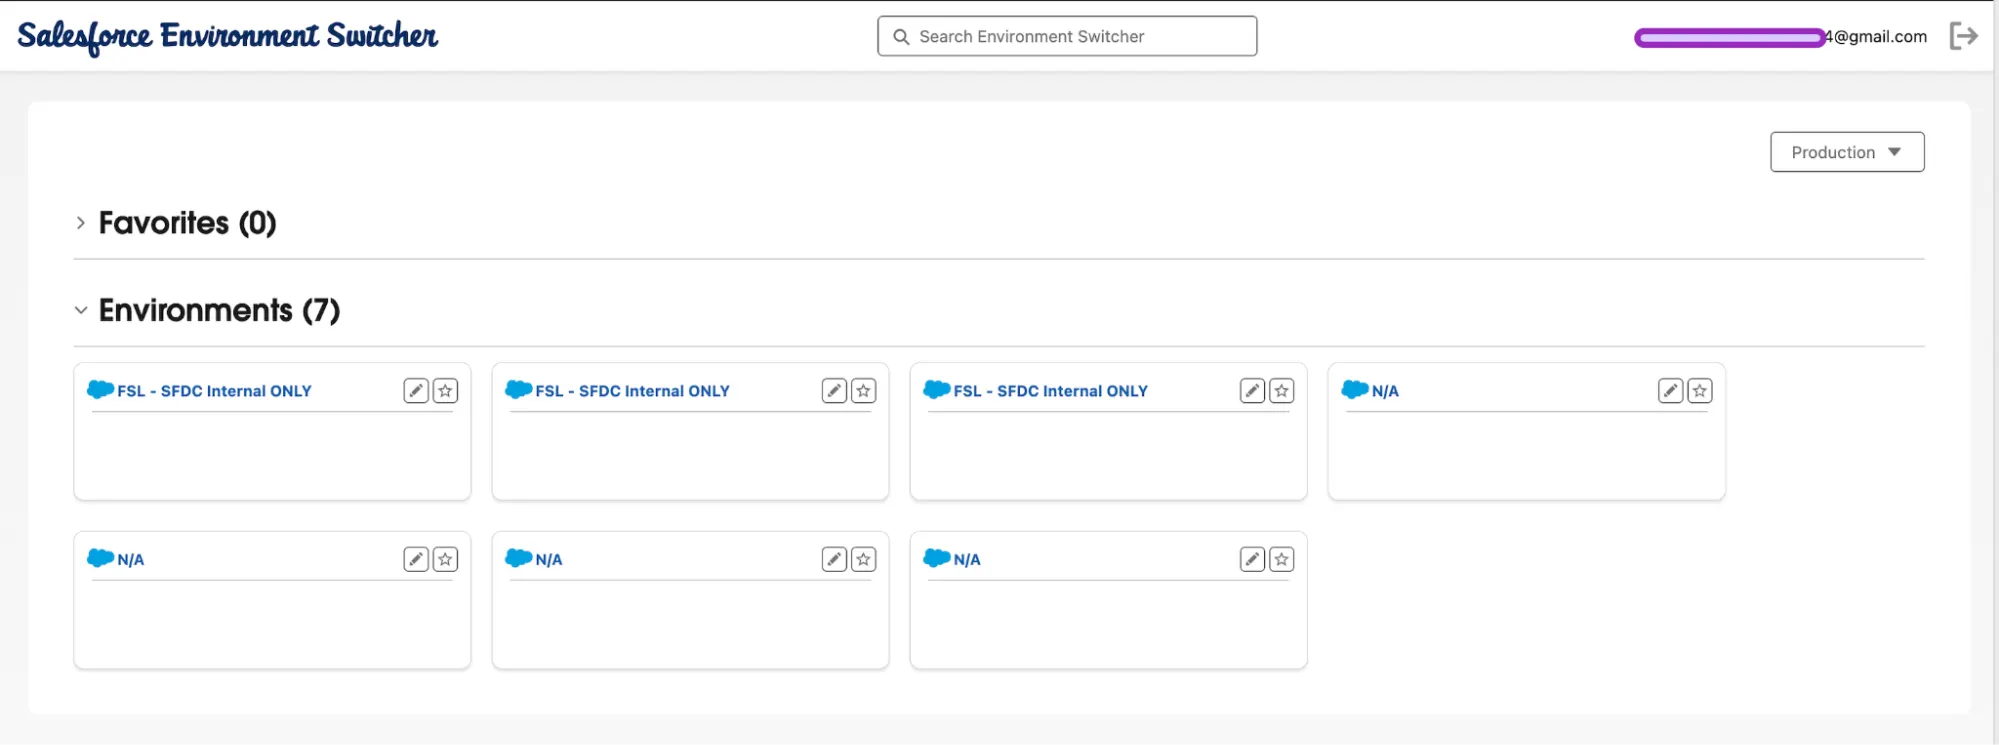Open the Production environment type dropdown
Image resolution: width=1999 pixels, height=745 pixels.
(1847, 152)
